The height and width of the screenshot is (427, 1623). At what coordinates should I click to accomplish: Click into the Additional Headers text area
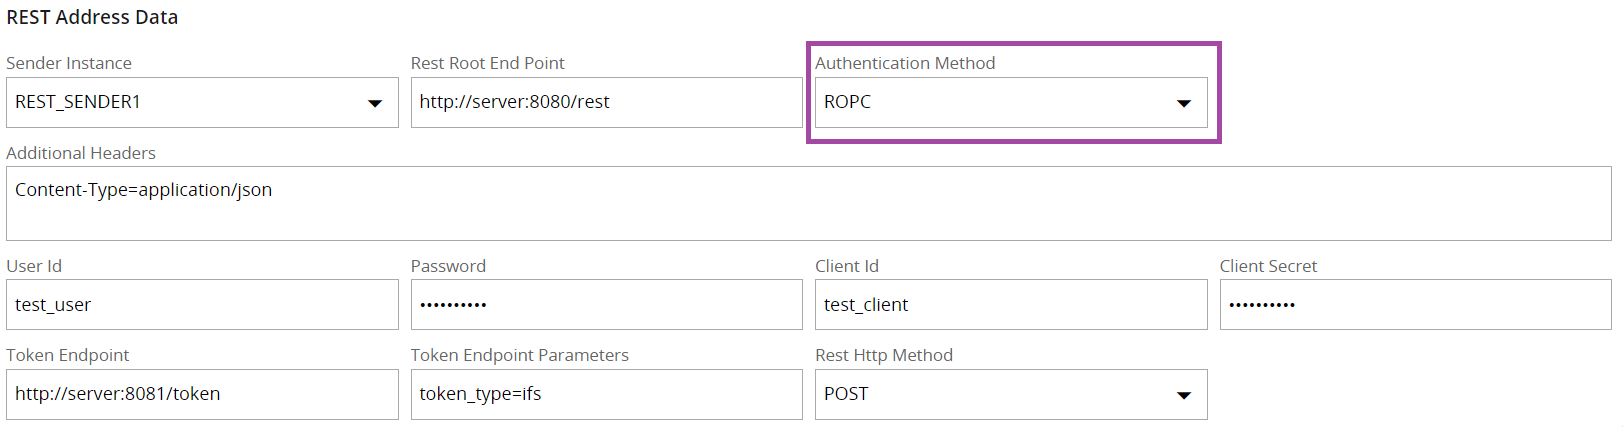808,203
